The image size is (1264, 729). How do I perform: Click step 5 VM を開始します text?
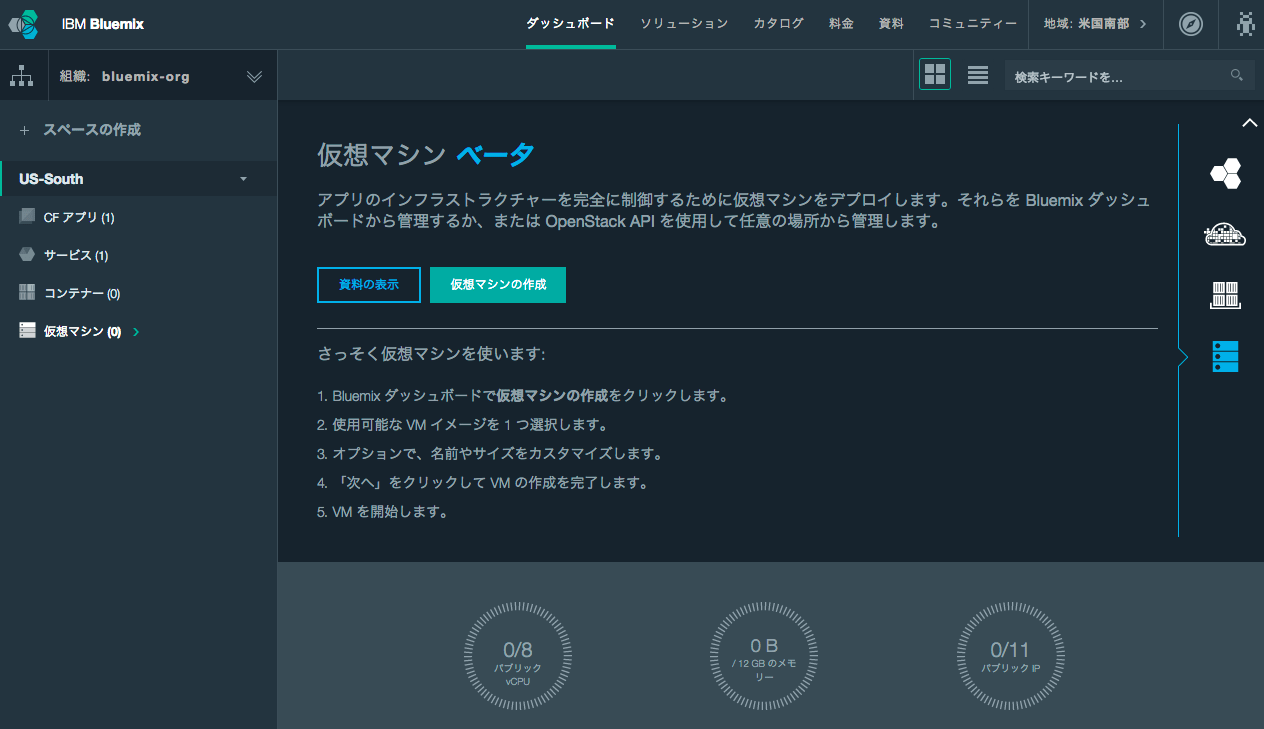tap(382, 512)
